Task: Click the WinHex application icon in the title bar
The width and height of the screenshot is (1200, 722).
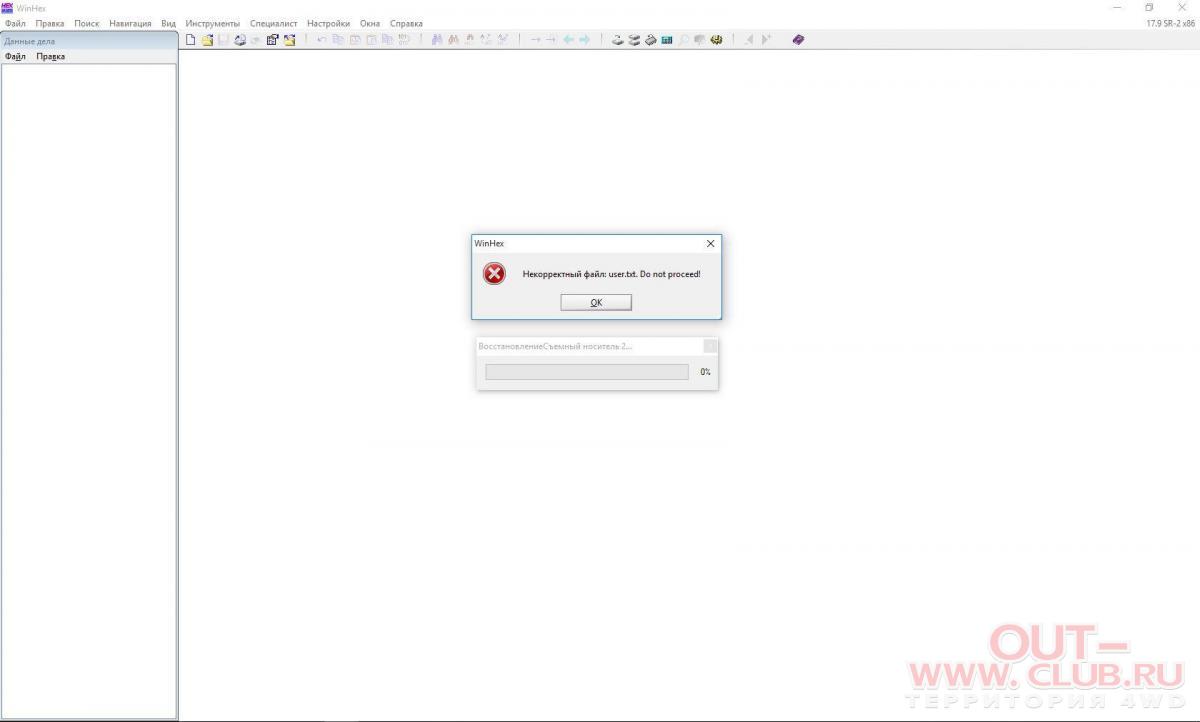Action: point(7,8)
